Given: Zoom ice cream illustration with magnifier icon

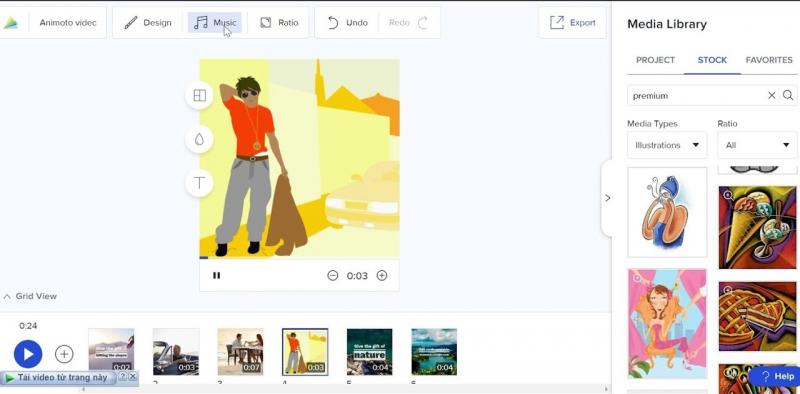Looking at the screenshot, I should [728, 194].
